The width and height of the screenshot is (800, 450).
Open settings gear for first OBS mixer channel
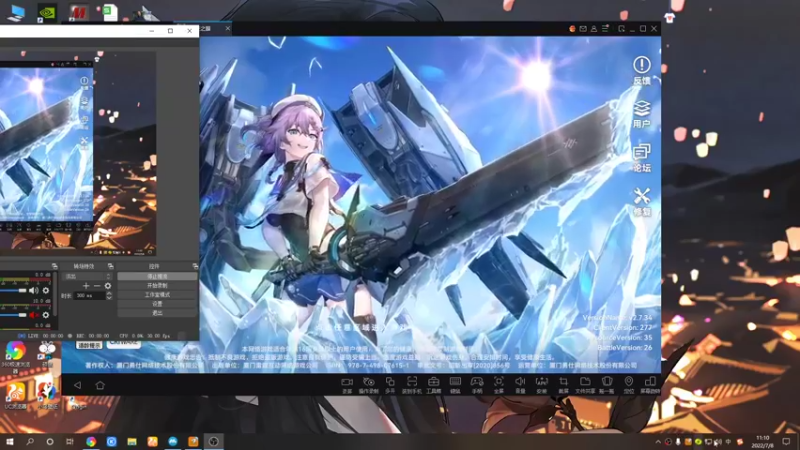46,290
